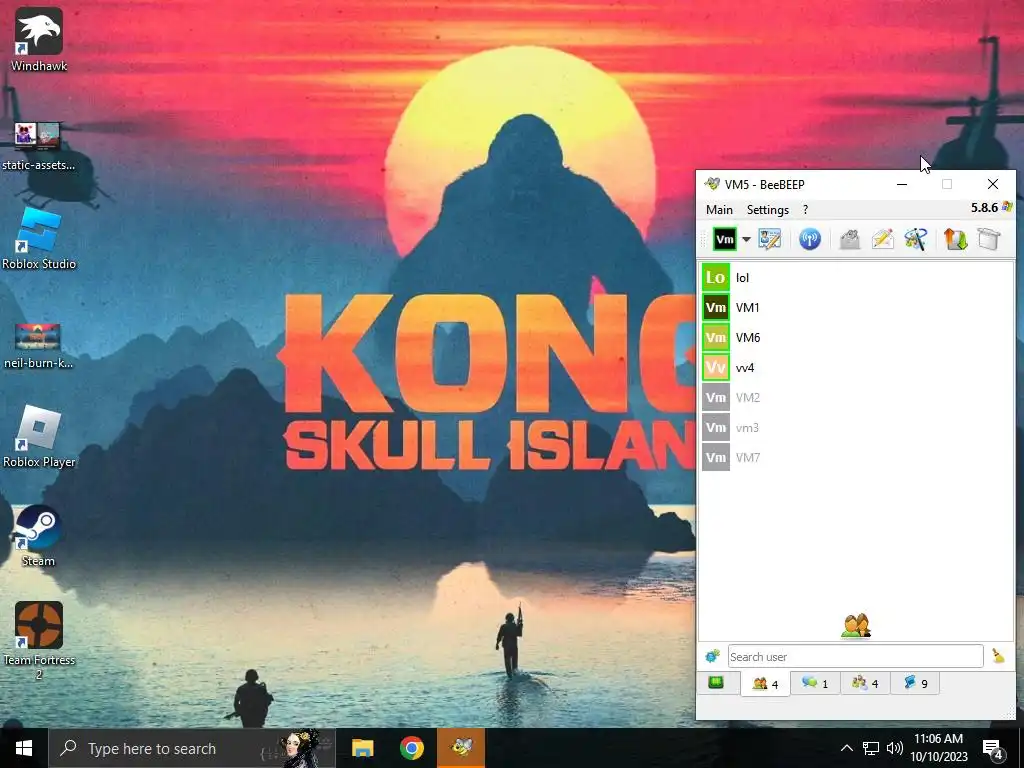Viewport: 1024px width, 768px height.
Task: Open the Main menu
Action: 719,210
